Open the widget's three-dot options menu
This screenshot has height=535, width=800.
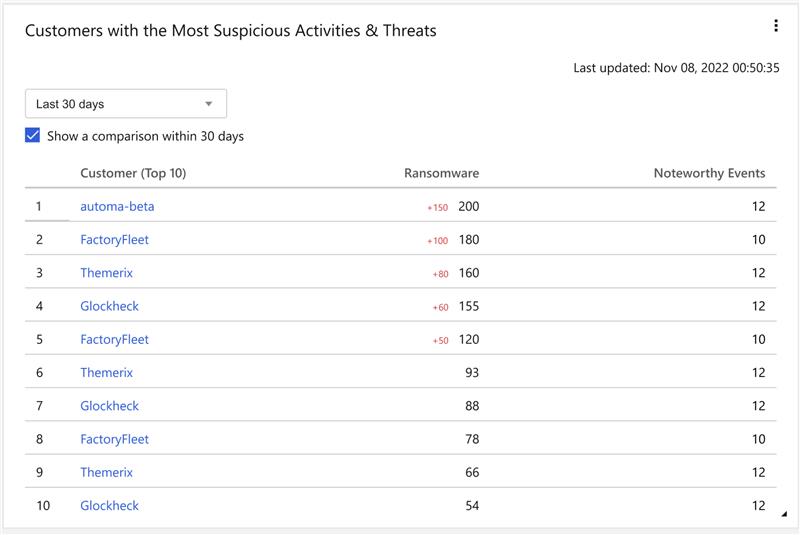(776, 26)
